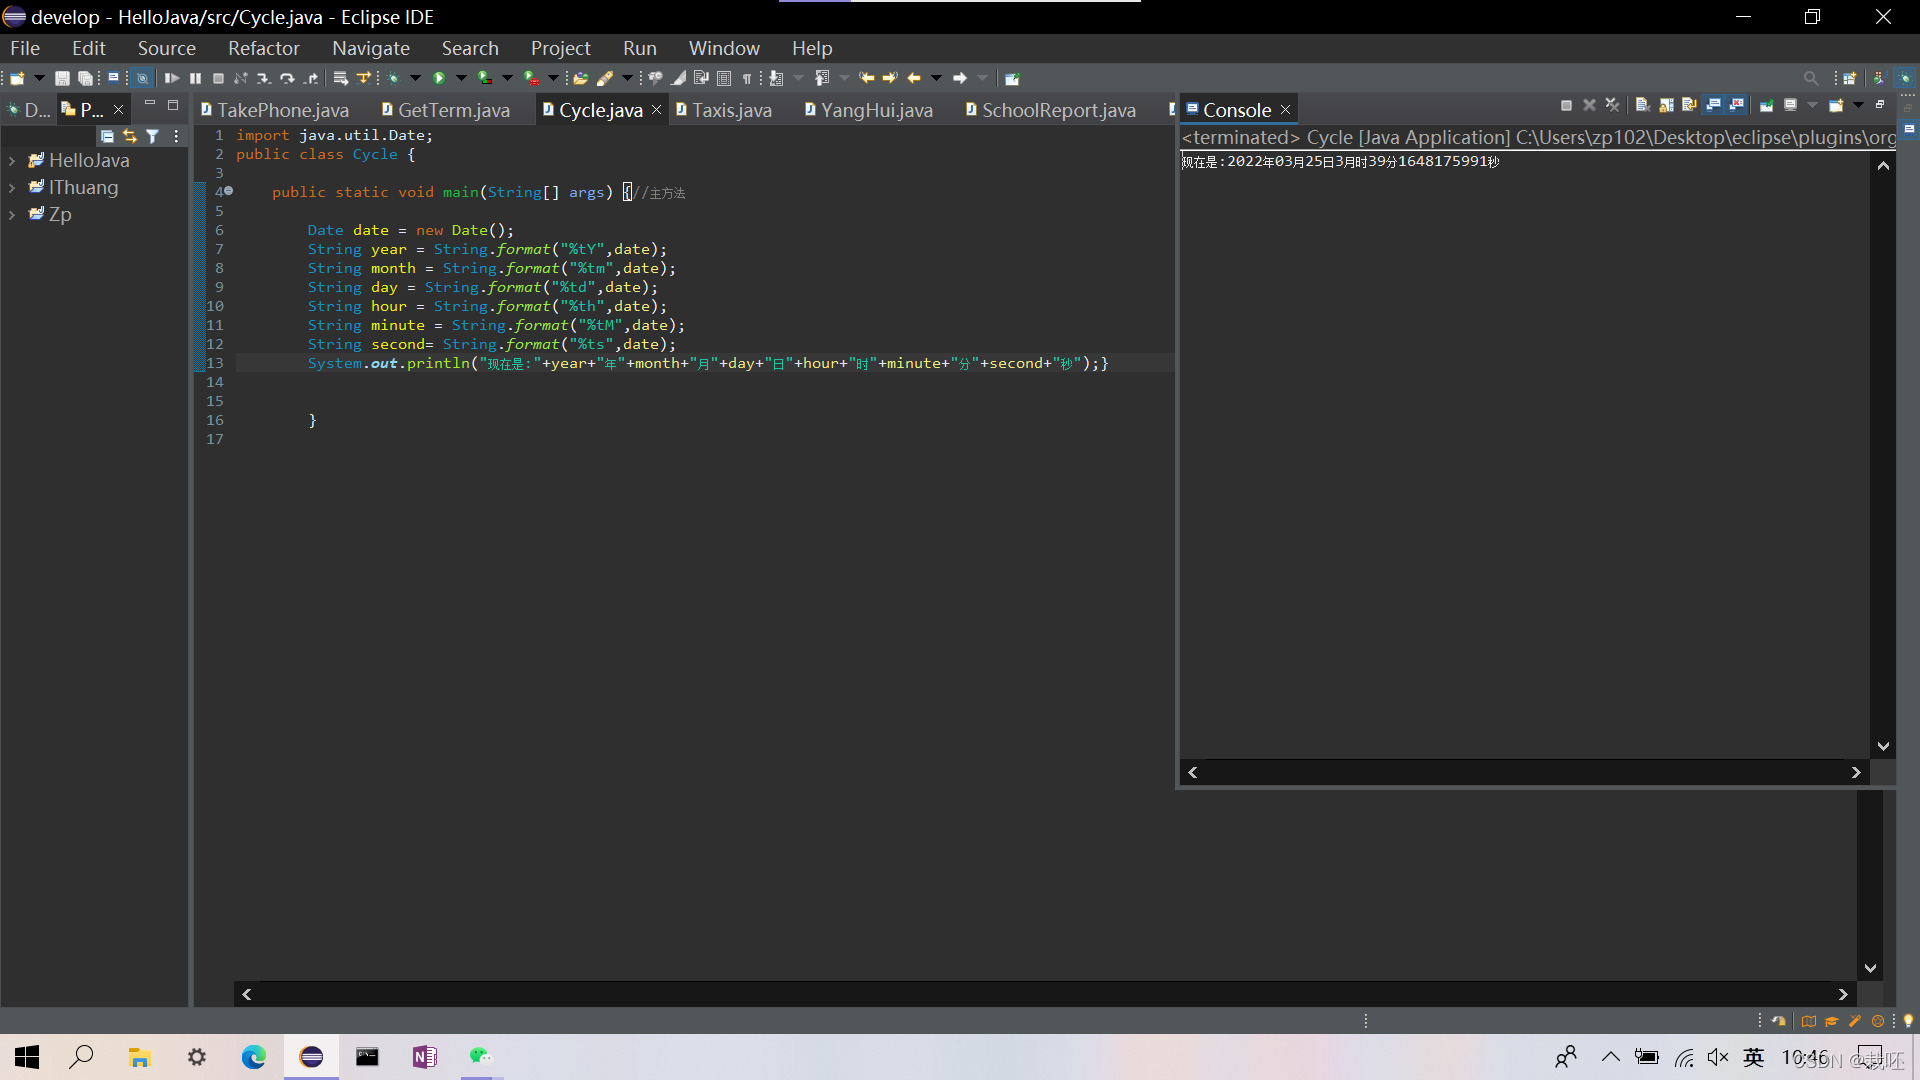Expand the HelloJava project tree node

[x=12, y=160]
